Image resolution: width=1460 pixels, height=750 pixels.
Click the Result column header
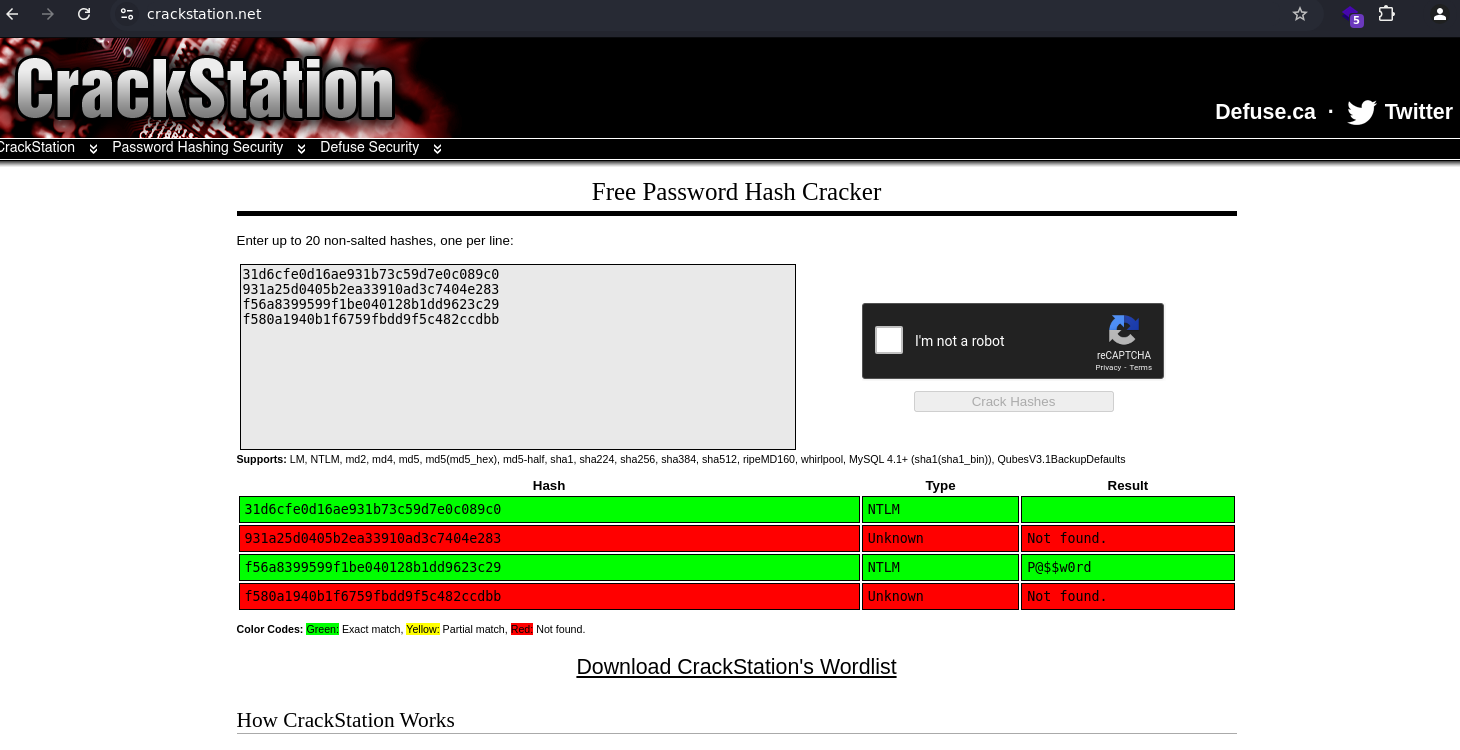pyautogui.click(x=1128, y=485)
